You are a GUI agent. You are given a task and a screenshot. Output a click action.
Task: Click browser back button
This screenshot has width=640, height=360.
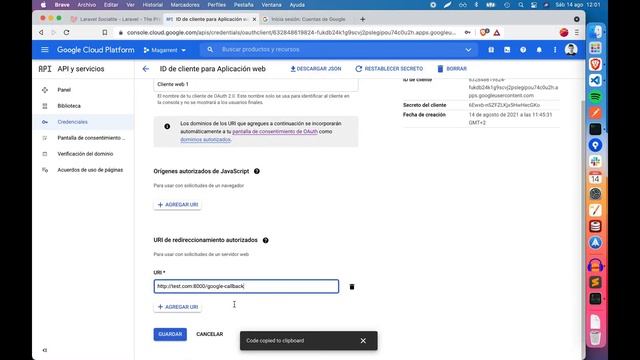41,32
